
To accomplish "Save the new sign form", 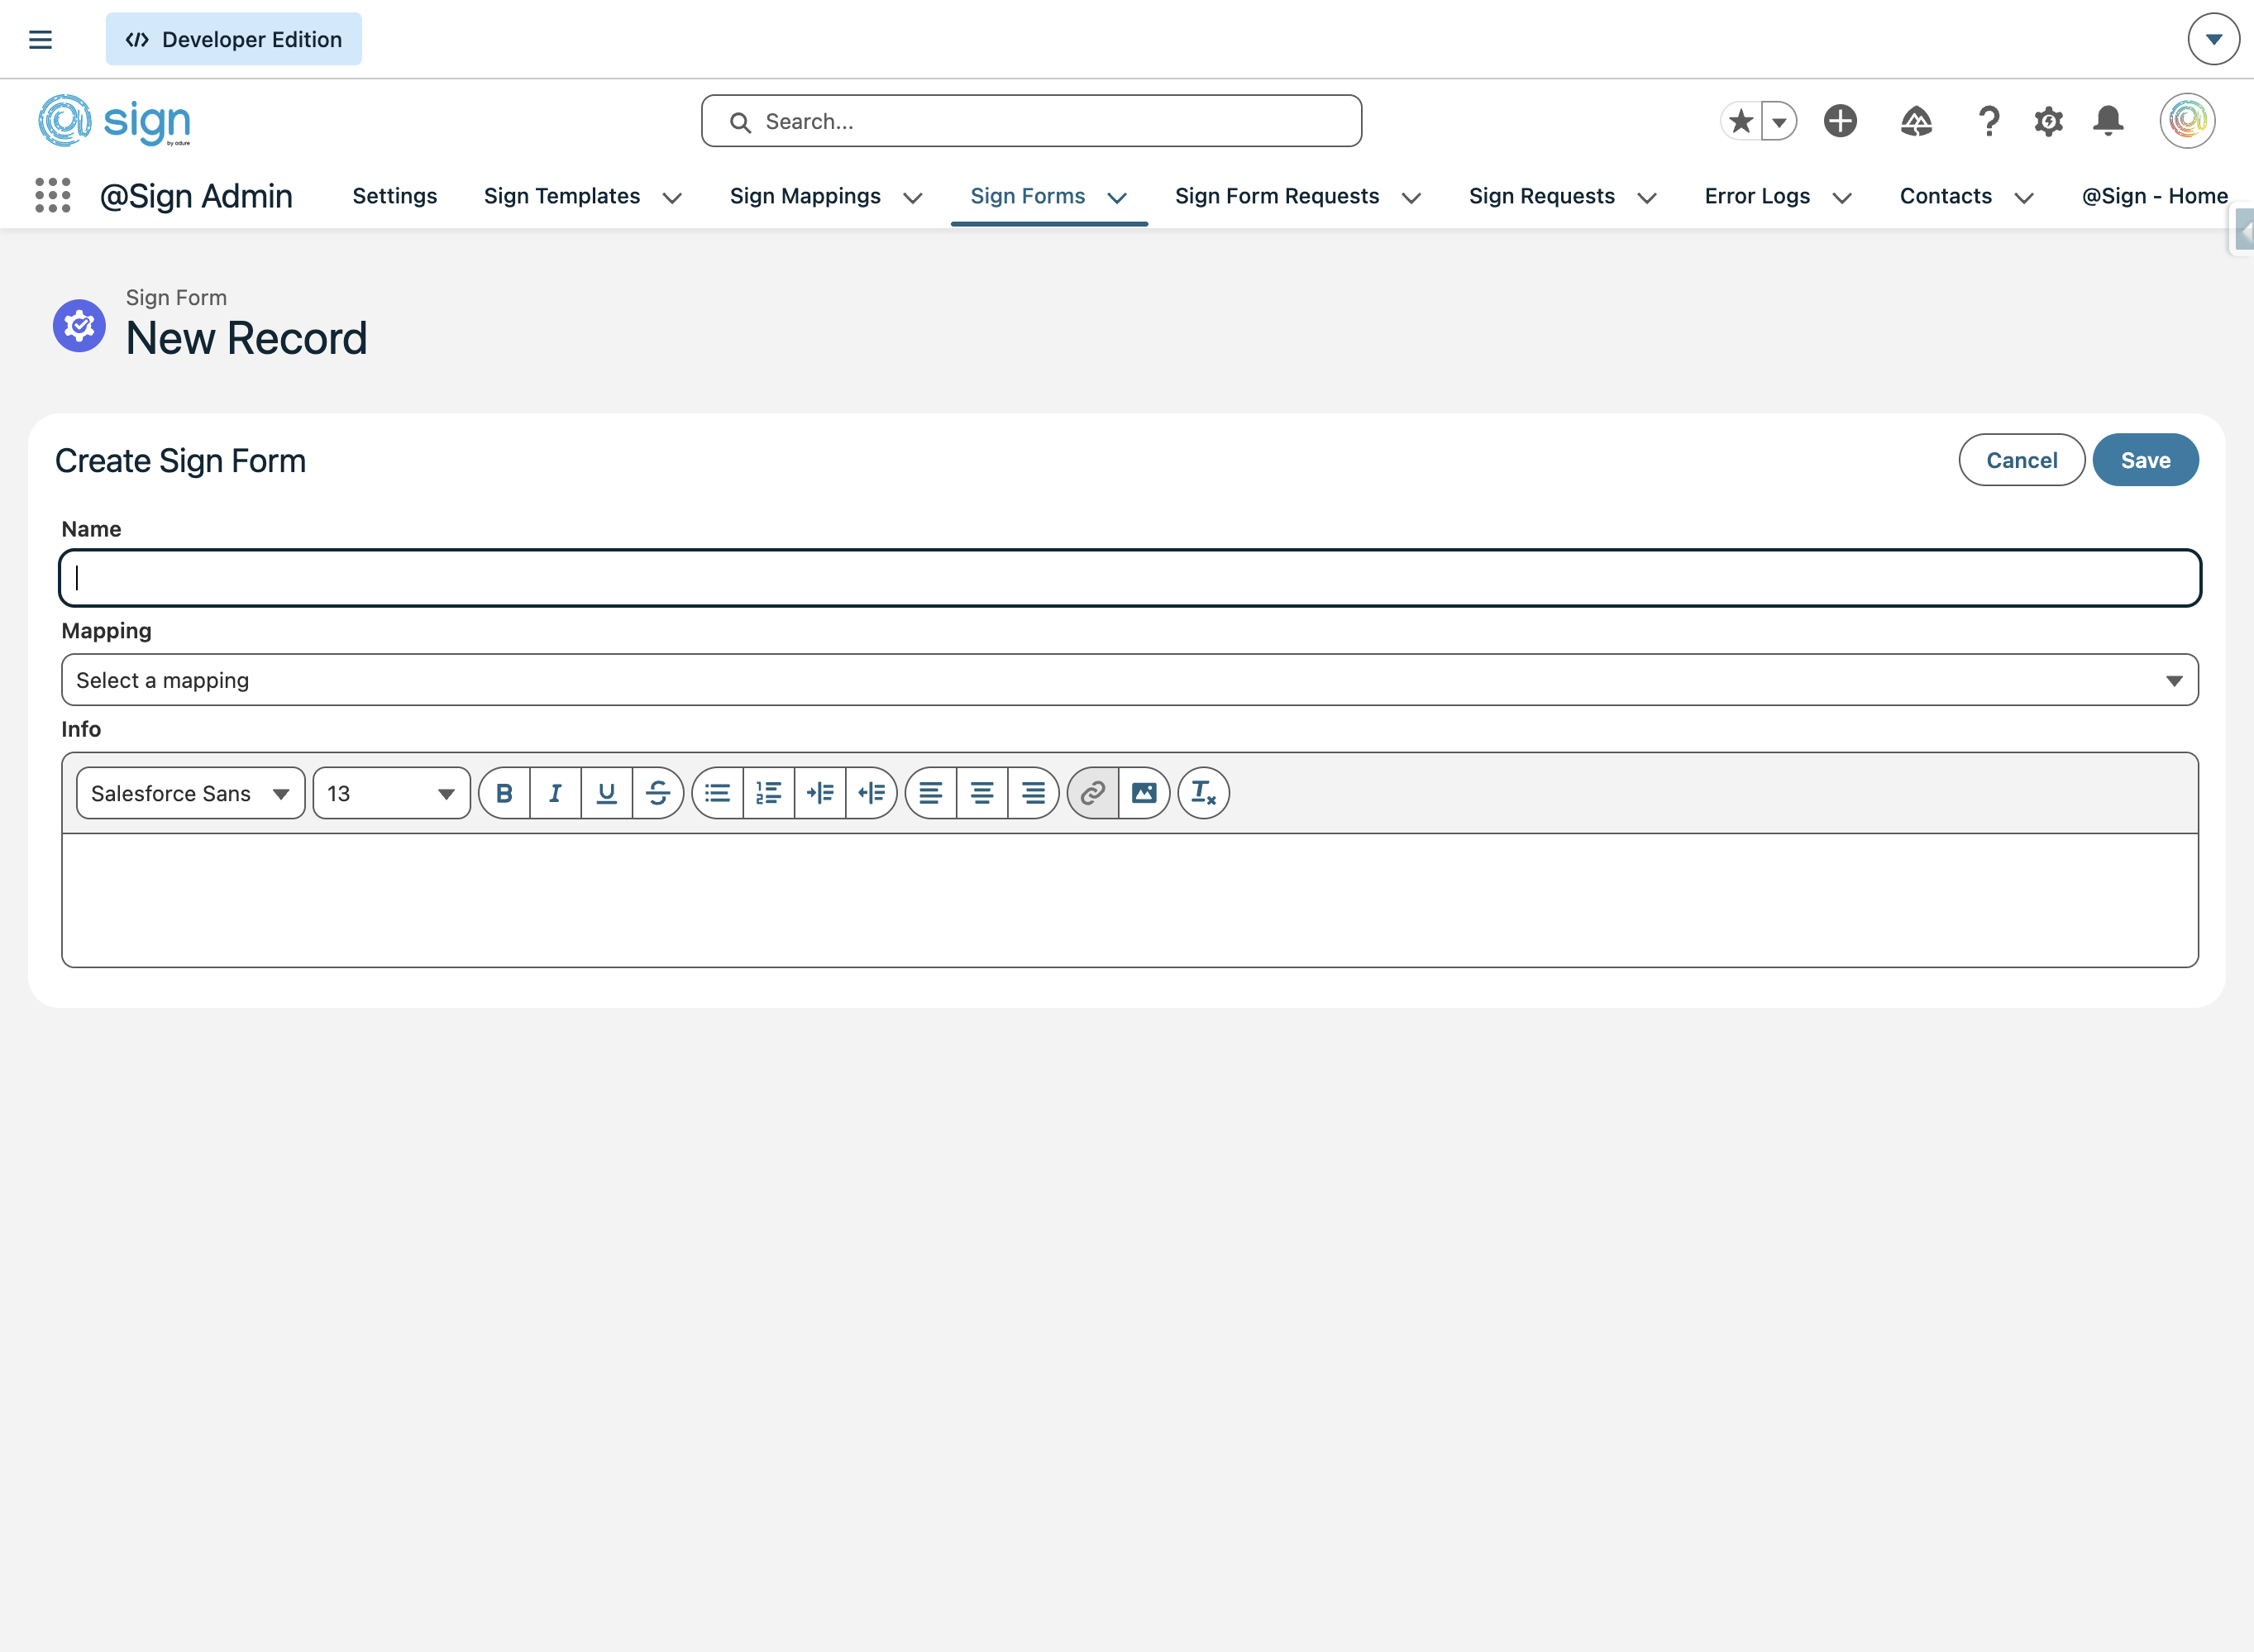I will [2144, 460].
